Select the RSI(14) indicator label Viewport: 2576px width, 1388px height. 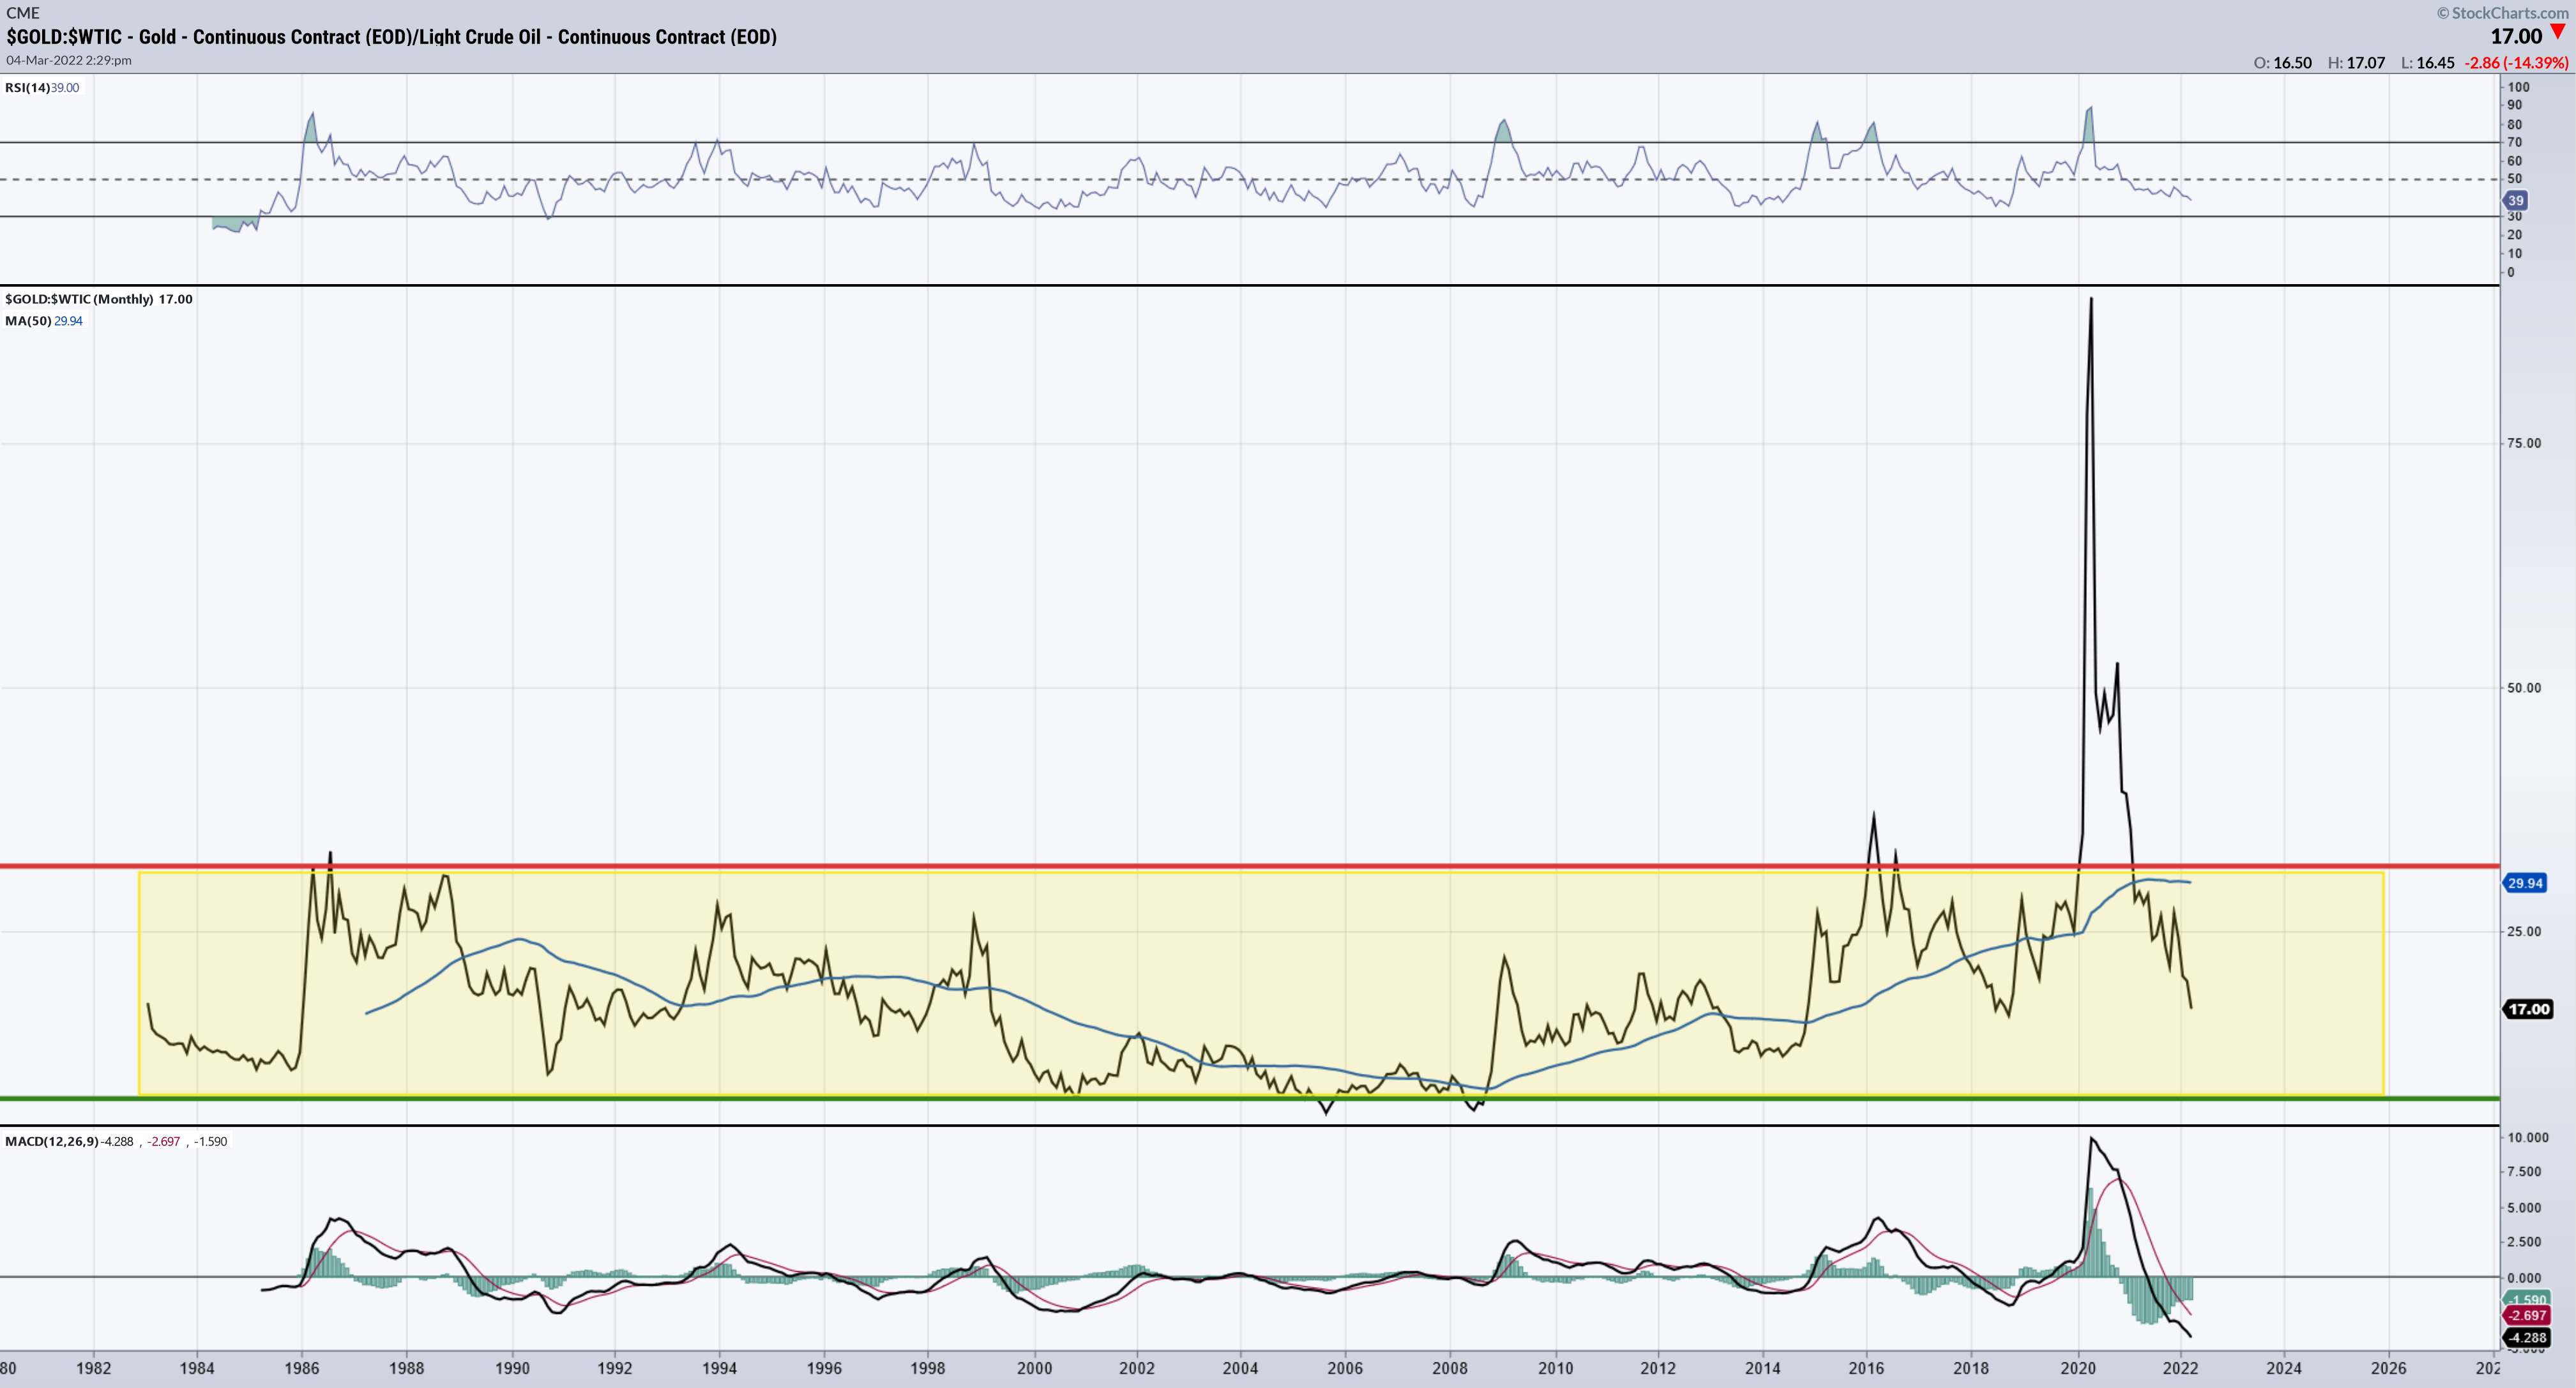(27, 88)
